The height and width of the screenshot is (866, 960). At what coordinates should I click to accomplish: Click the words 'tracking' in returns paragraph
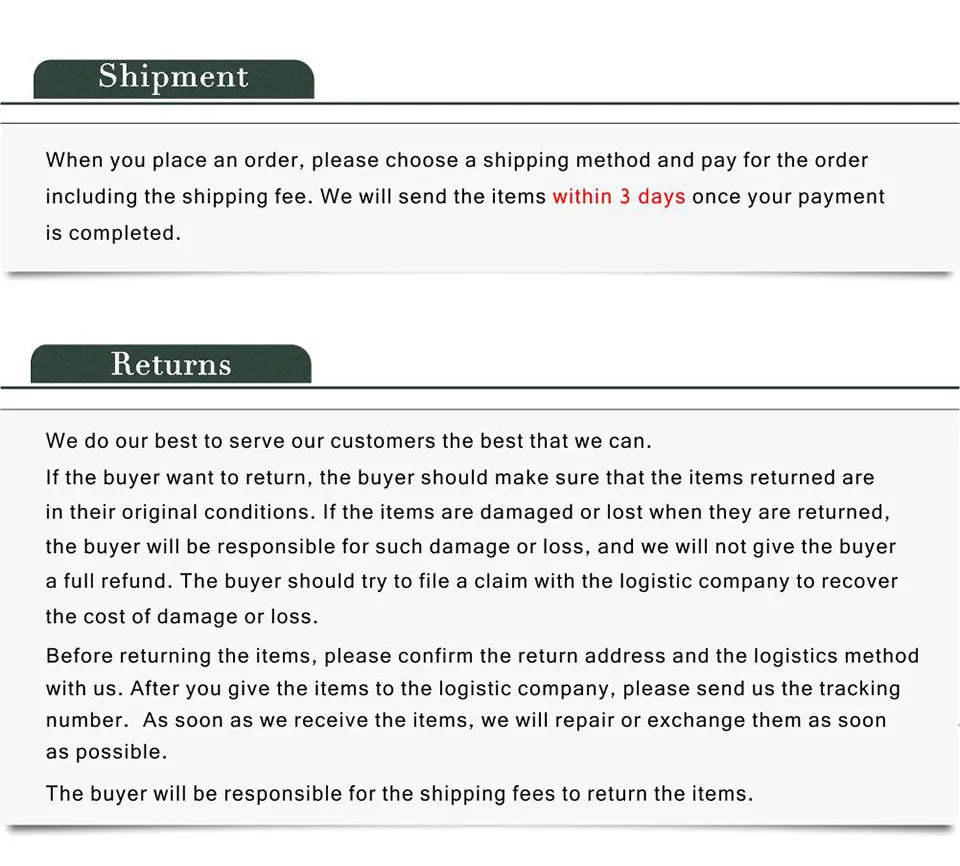(860, 689)
